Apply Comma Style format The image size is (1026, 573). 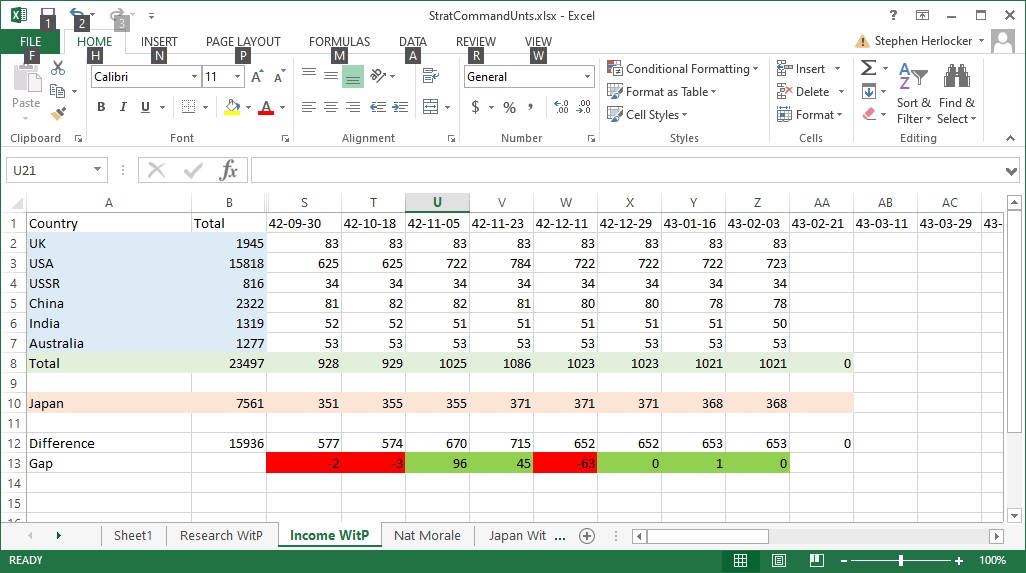click(x=531, y=107)
